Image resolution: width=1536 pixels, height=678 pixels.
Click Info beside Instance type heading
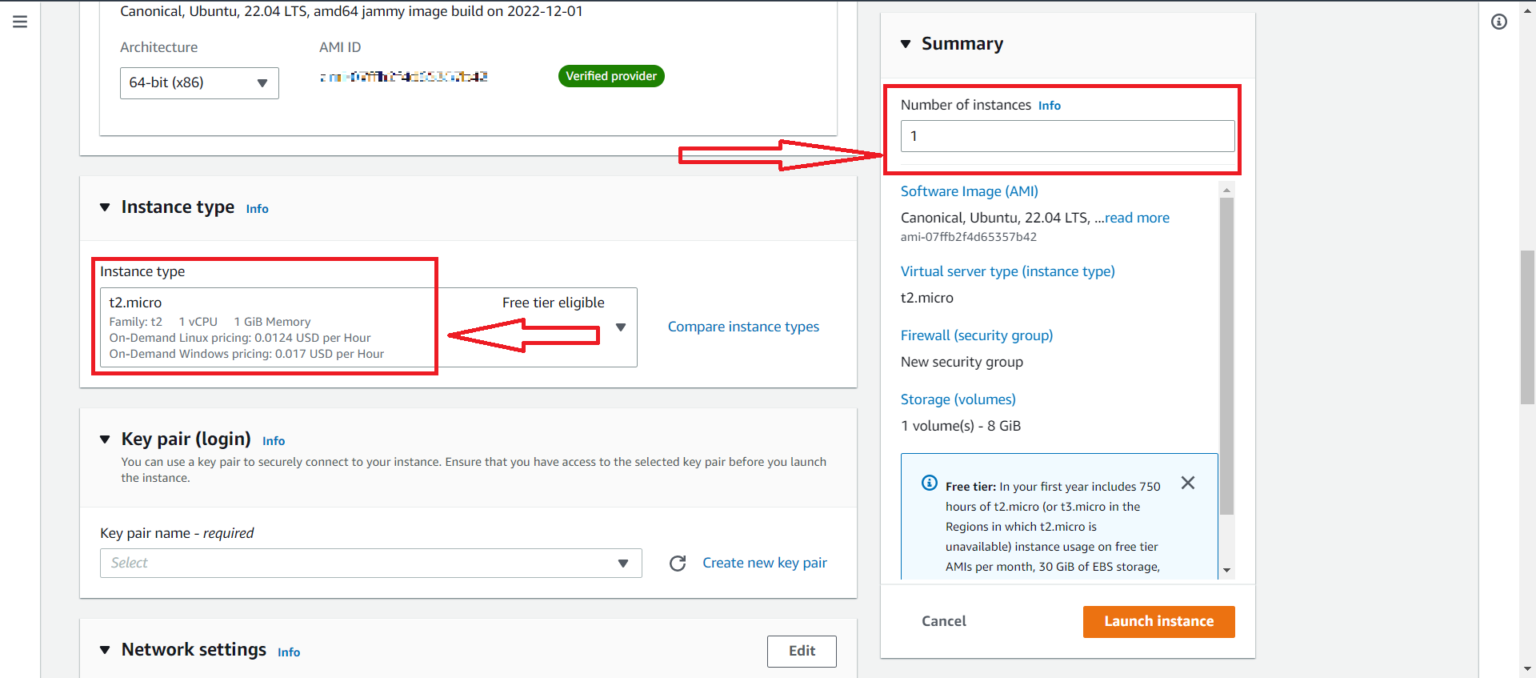pyautogui.click(x=256, y=208)
